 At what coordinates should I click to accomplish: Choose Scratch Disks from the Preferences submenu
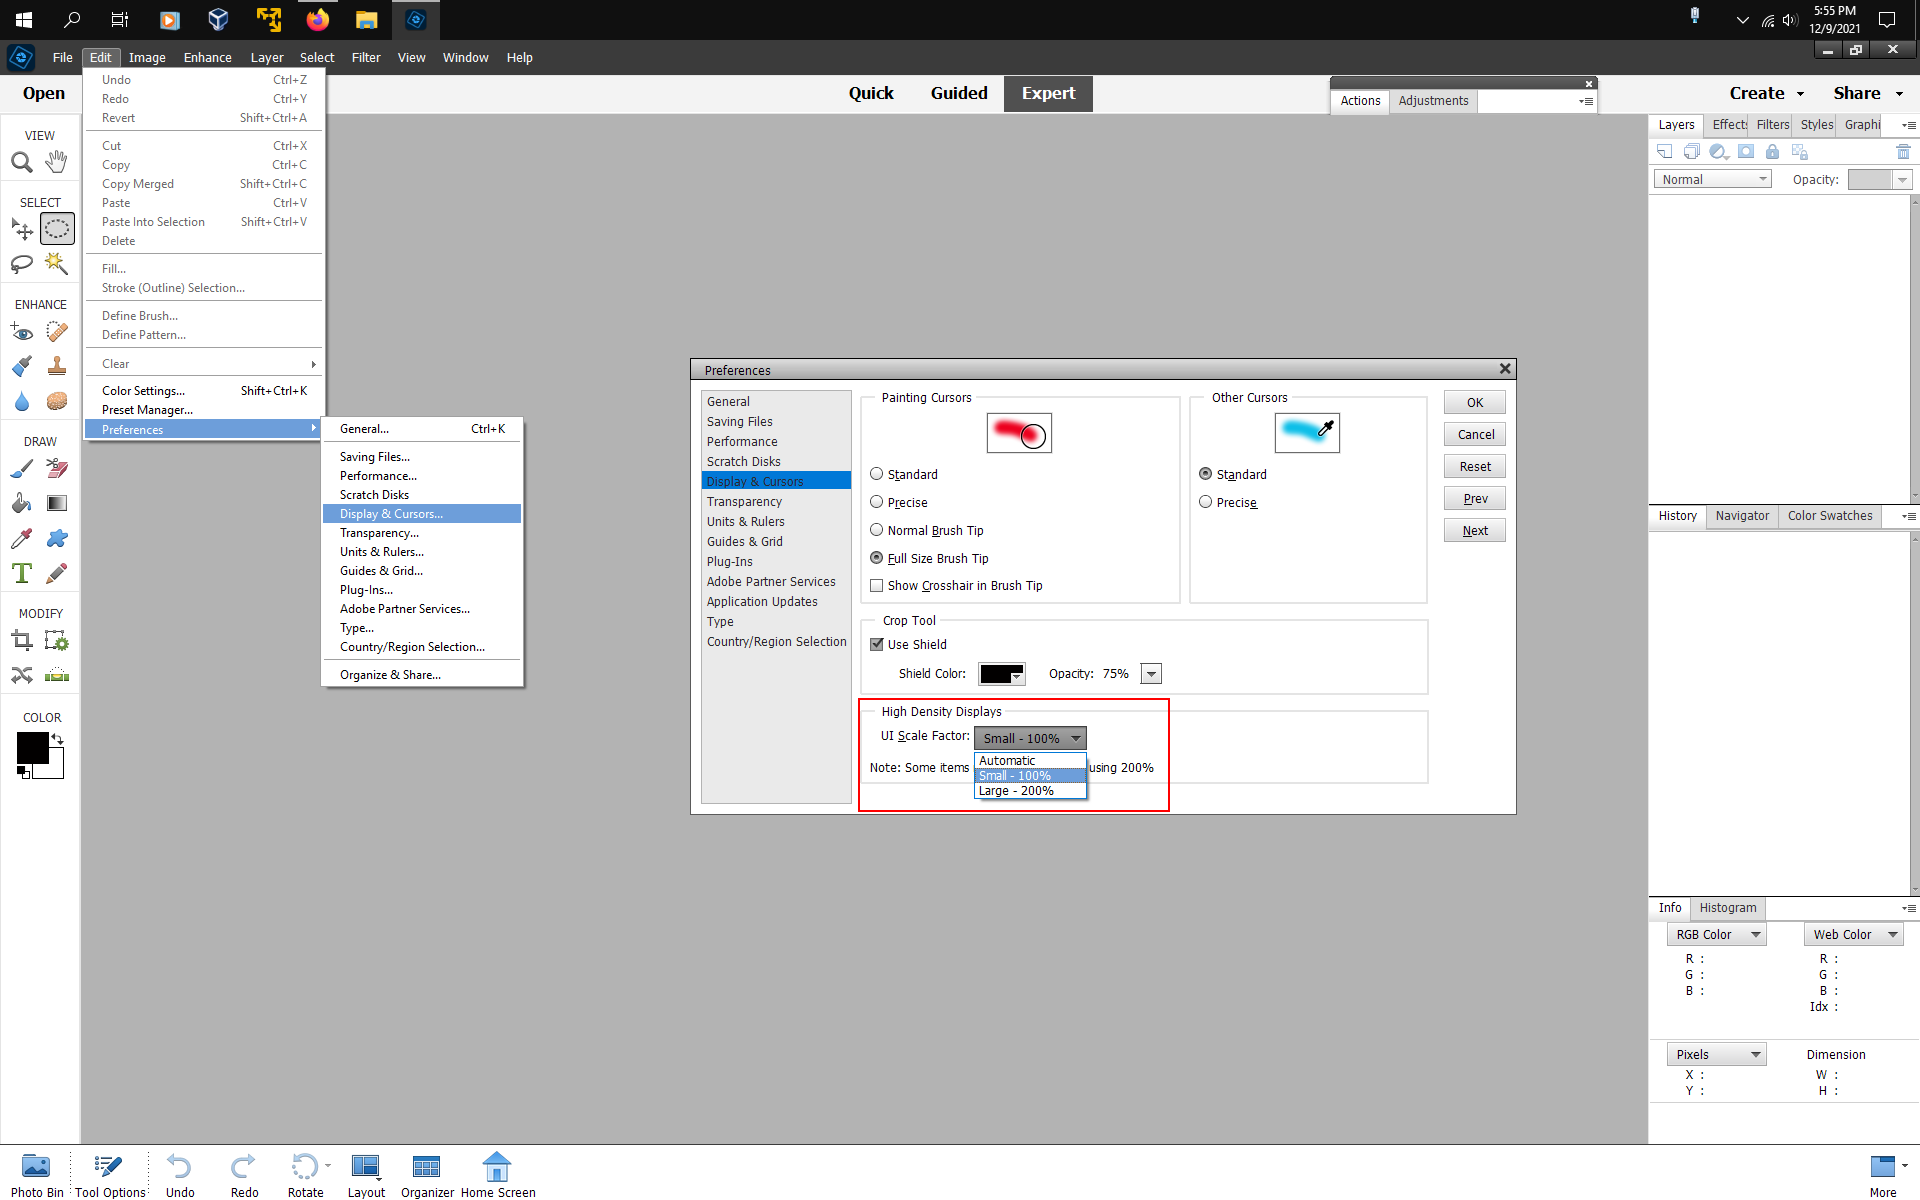(x=375, y=494)
